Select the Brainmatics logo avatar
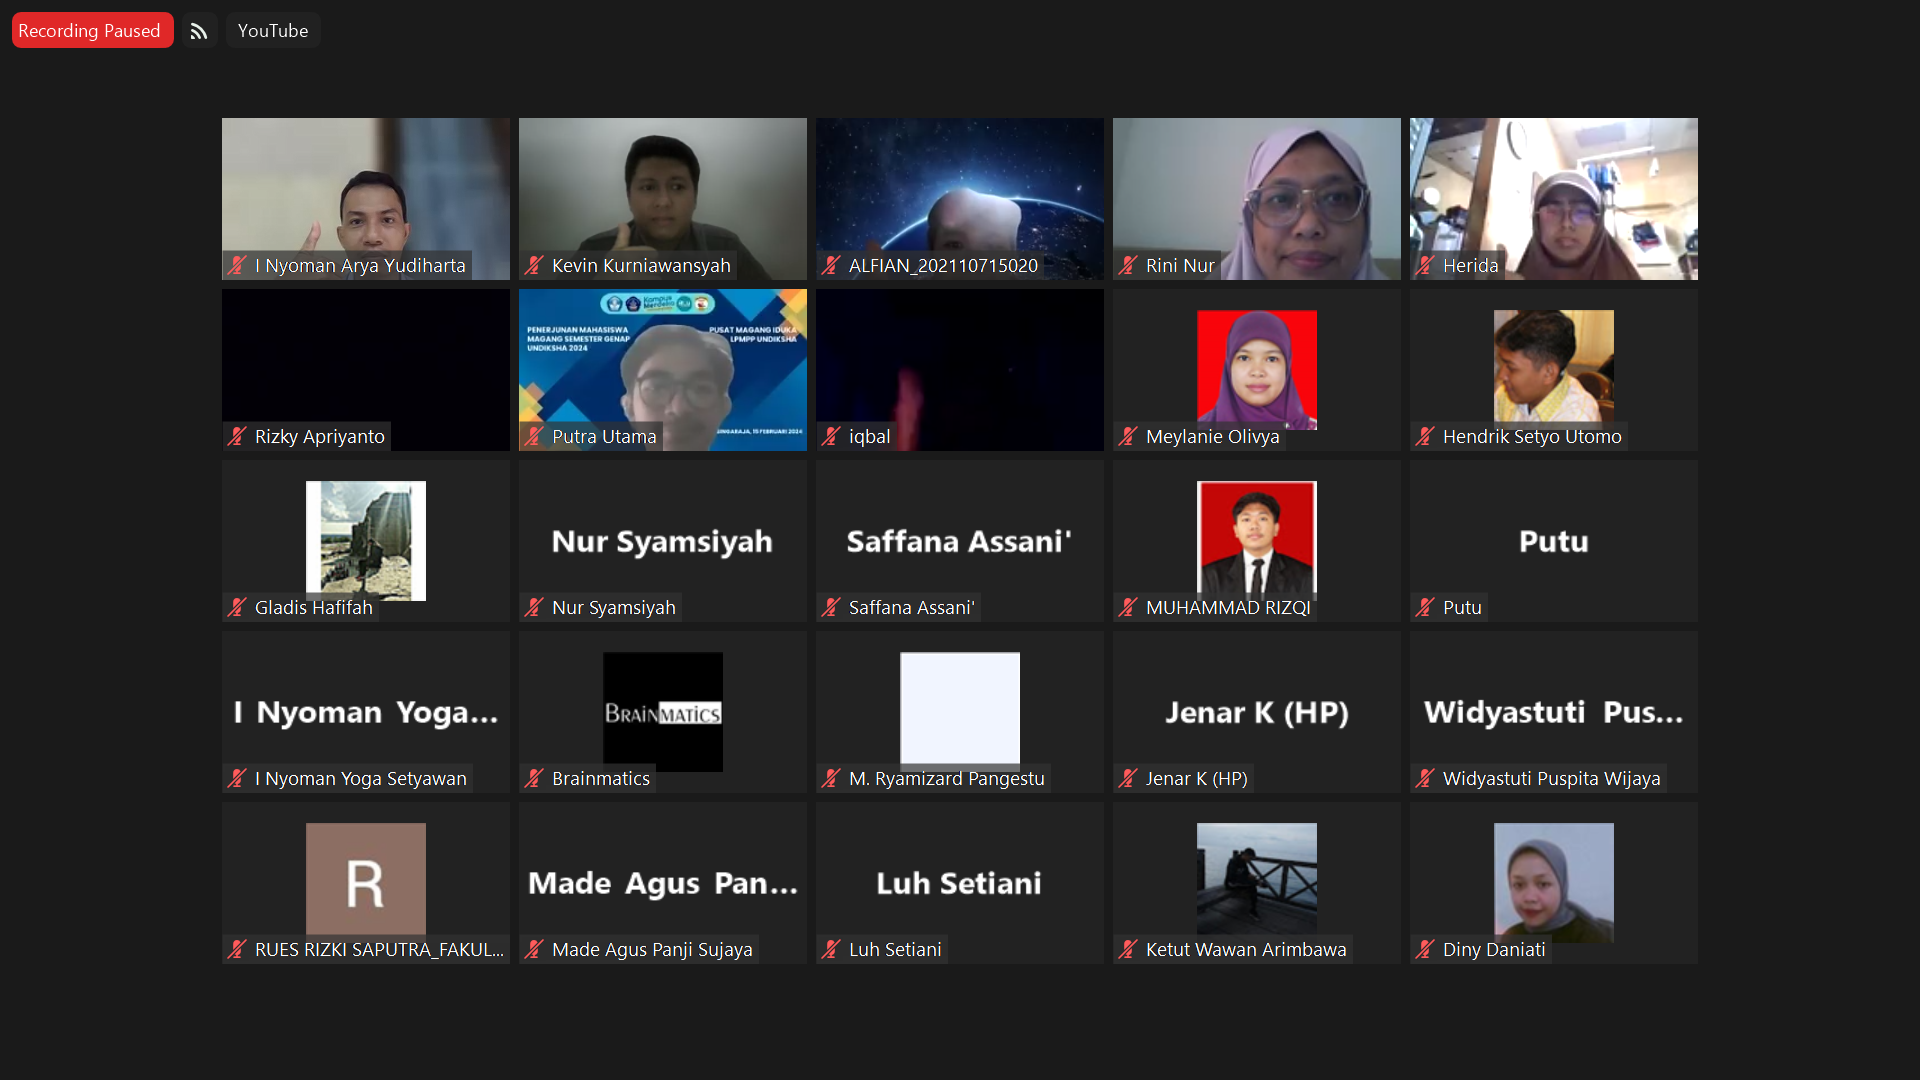The height and width of the screenshot is (1080, 1920). click(662, 711)
